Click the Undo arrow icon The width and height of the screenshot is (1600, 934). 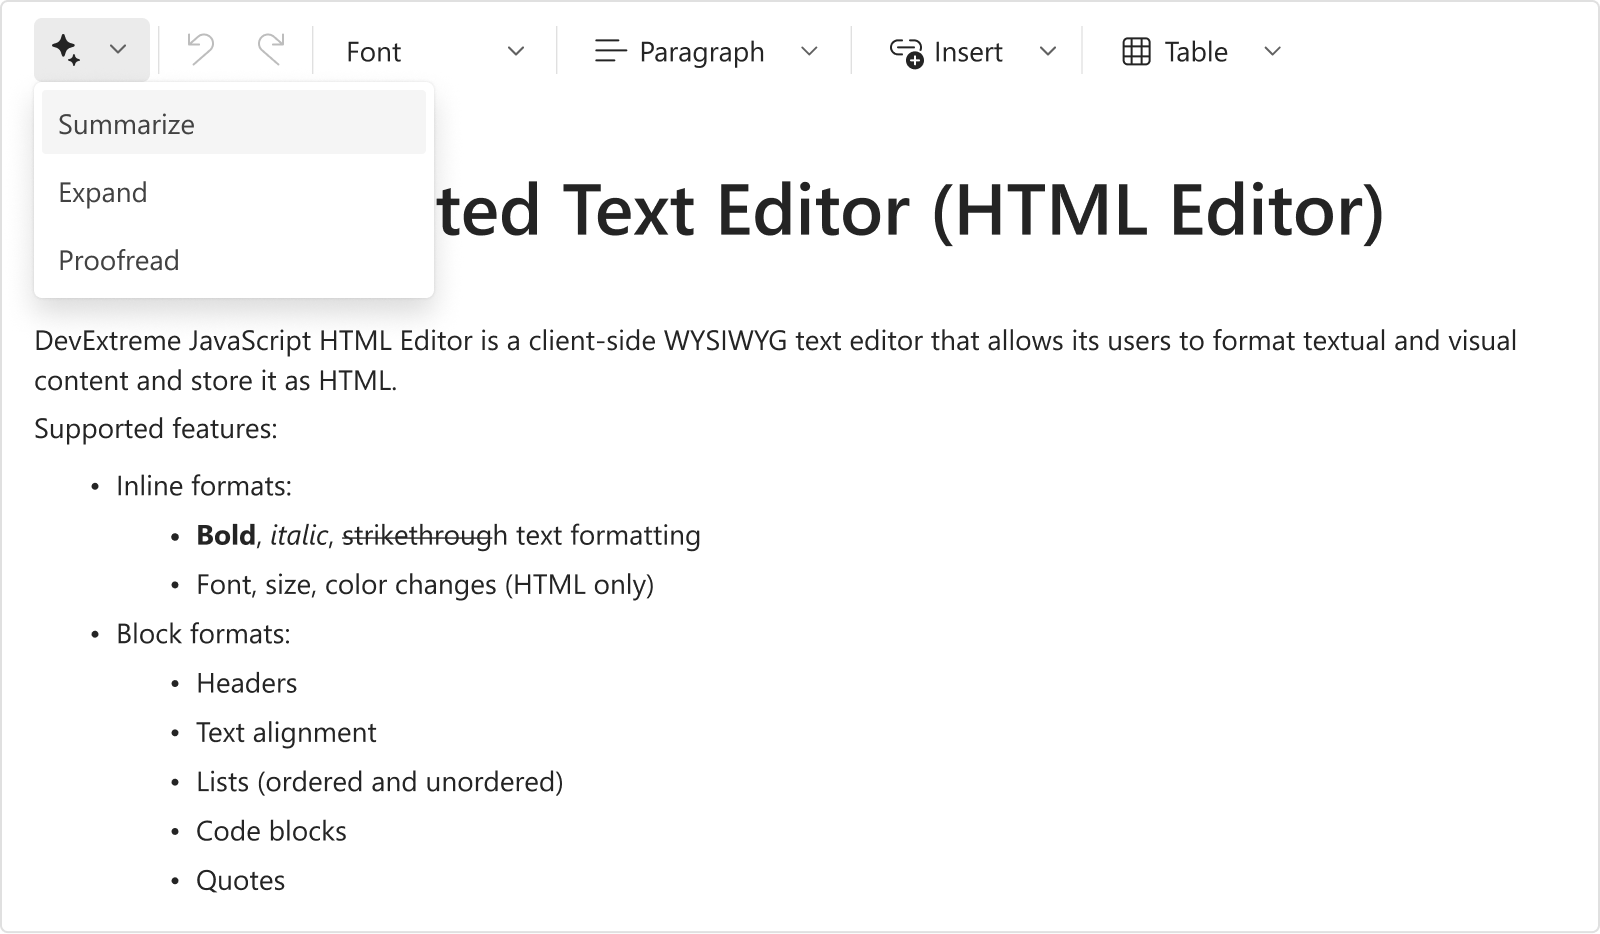click(x=201, y=50)
